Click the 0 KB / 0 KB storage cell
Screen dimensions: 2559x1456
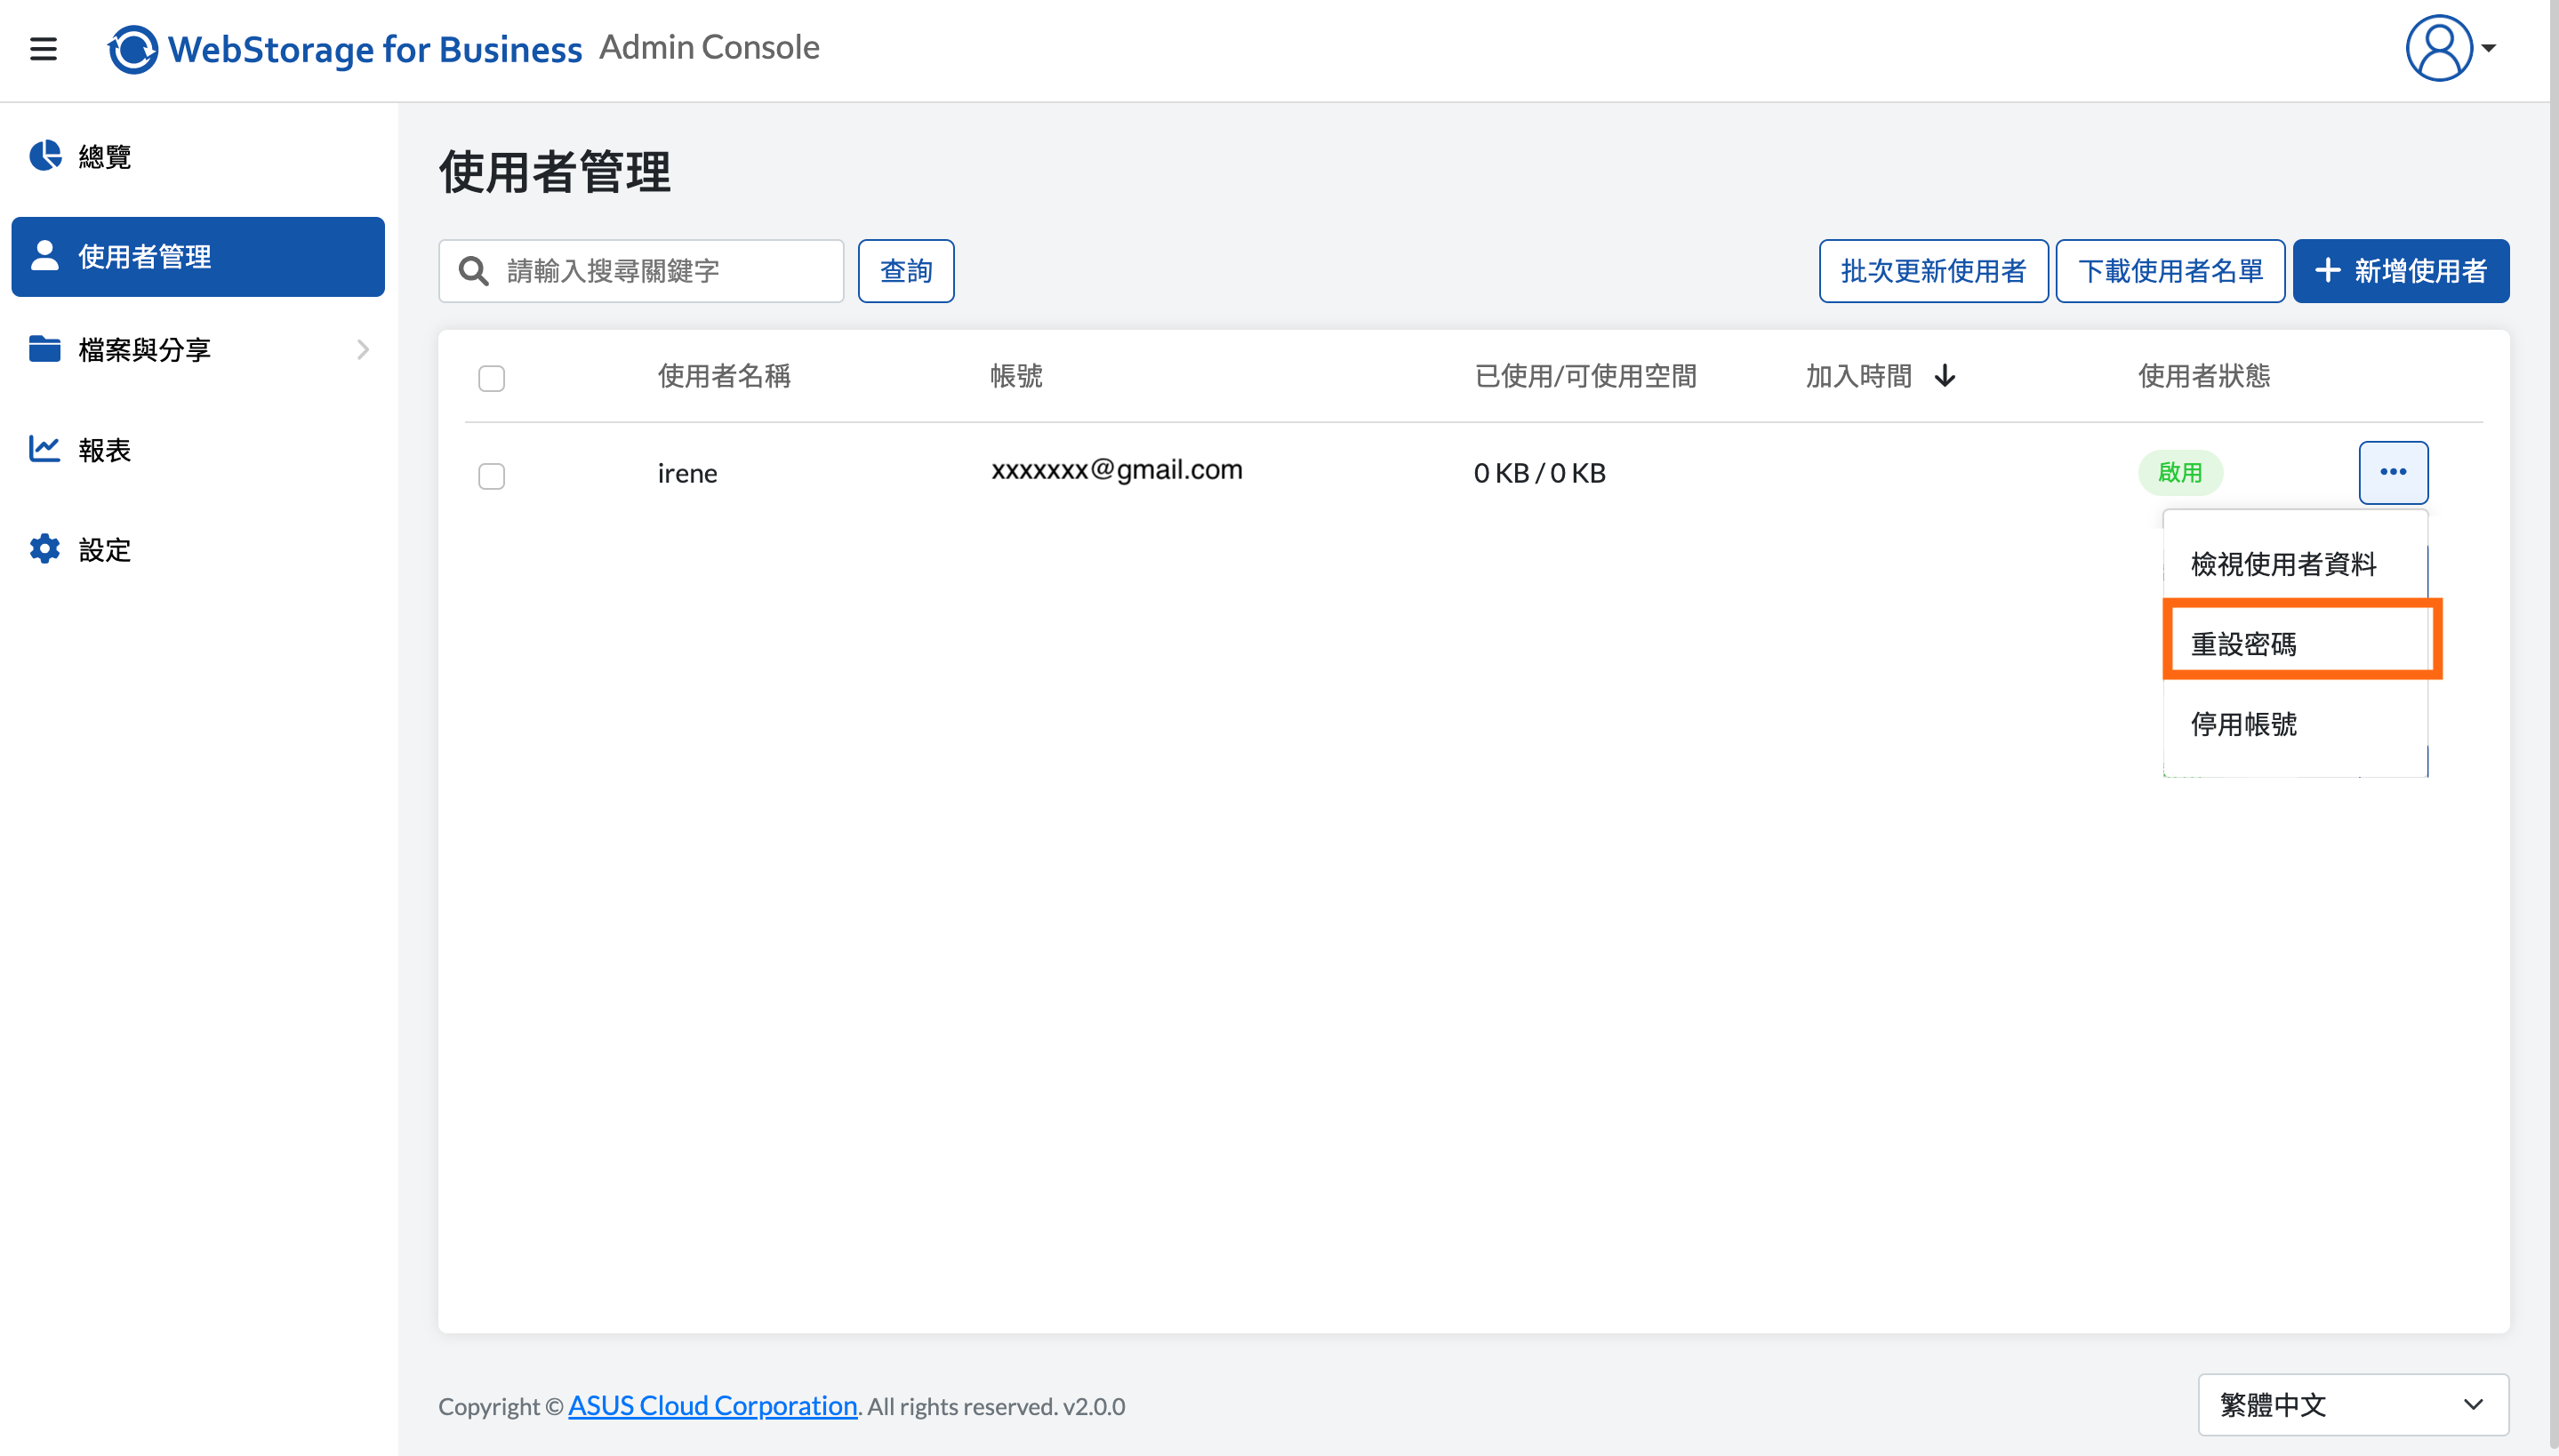[1540, 473]
